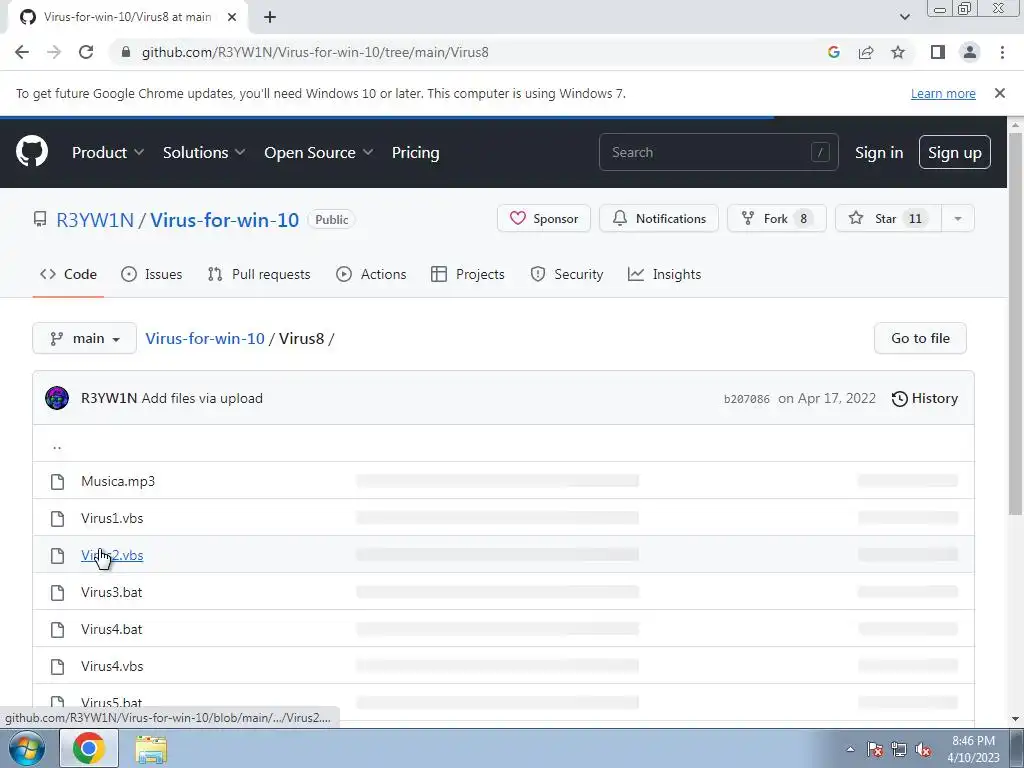The height and width of the screenshot is (768, 1024).
Task: Open the Learn more link
Action: coord(943,93)
